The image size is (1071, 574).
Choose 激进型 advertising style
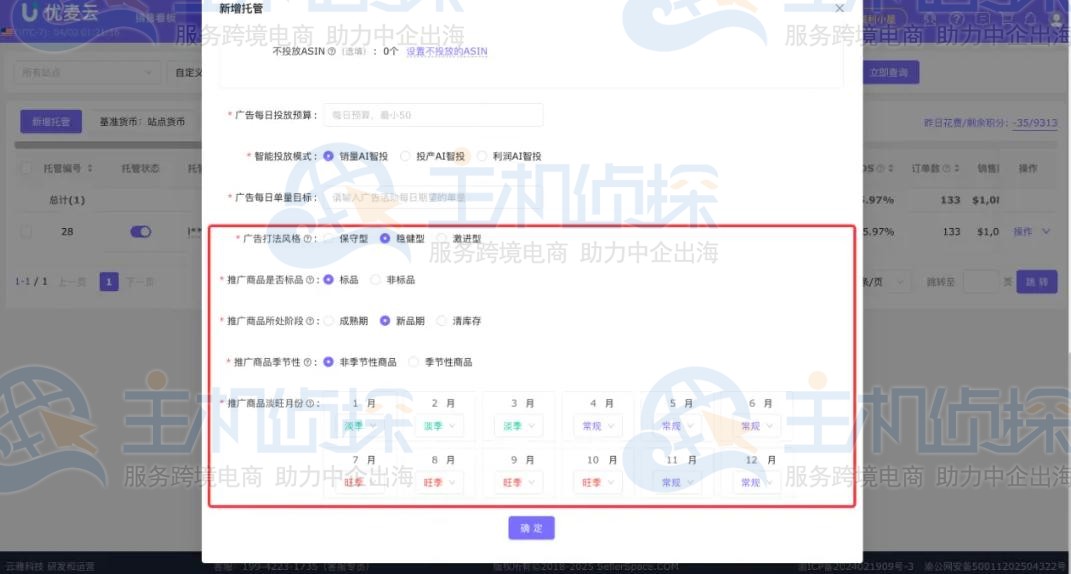(442, 239)
